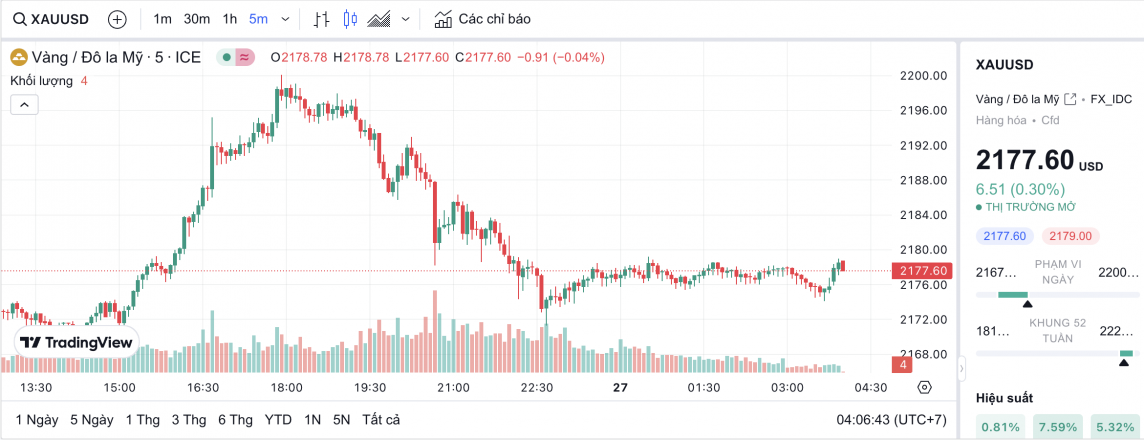
Task: Select the Bars chart style icon
Action: click(x=321, y=19)
